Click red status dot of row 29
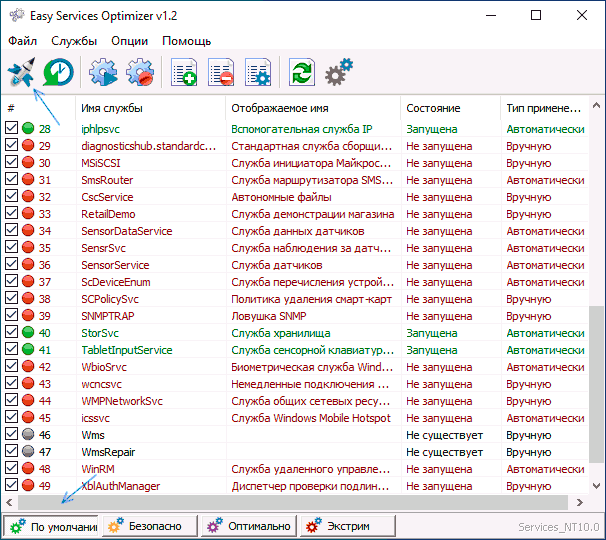 [x=28, y=145]
